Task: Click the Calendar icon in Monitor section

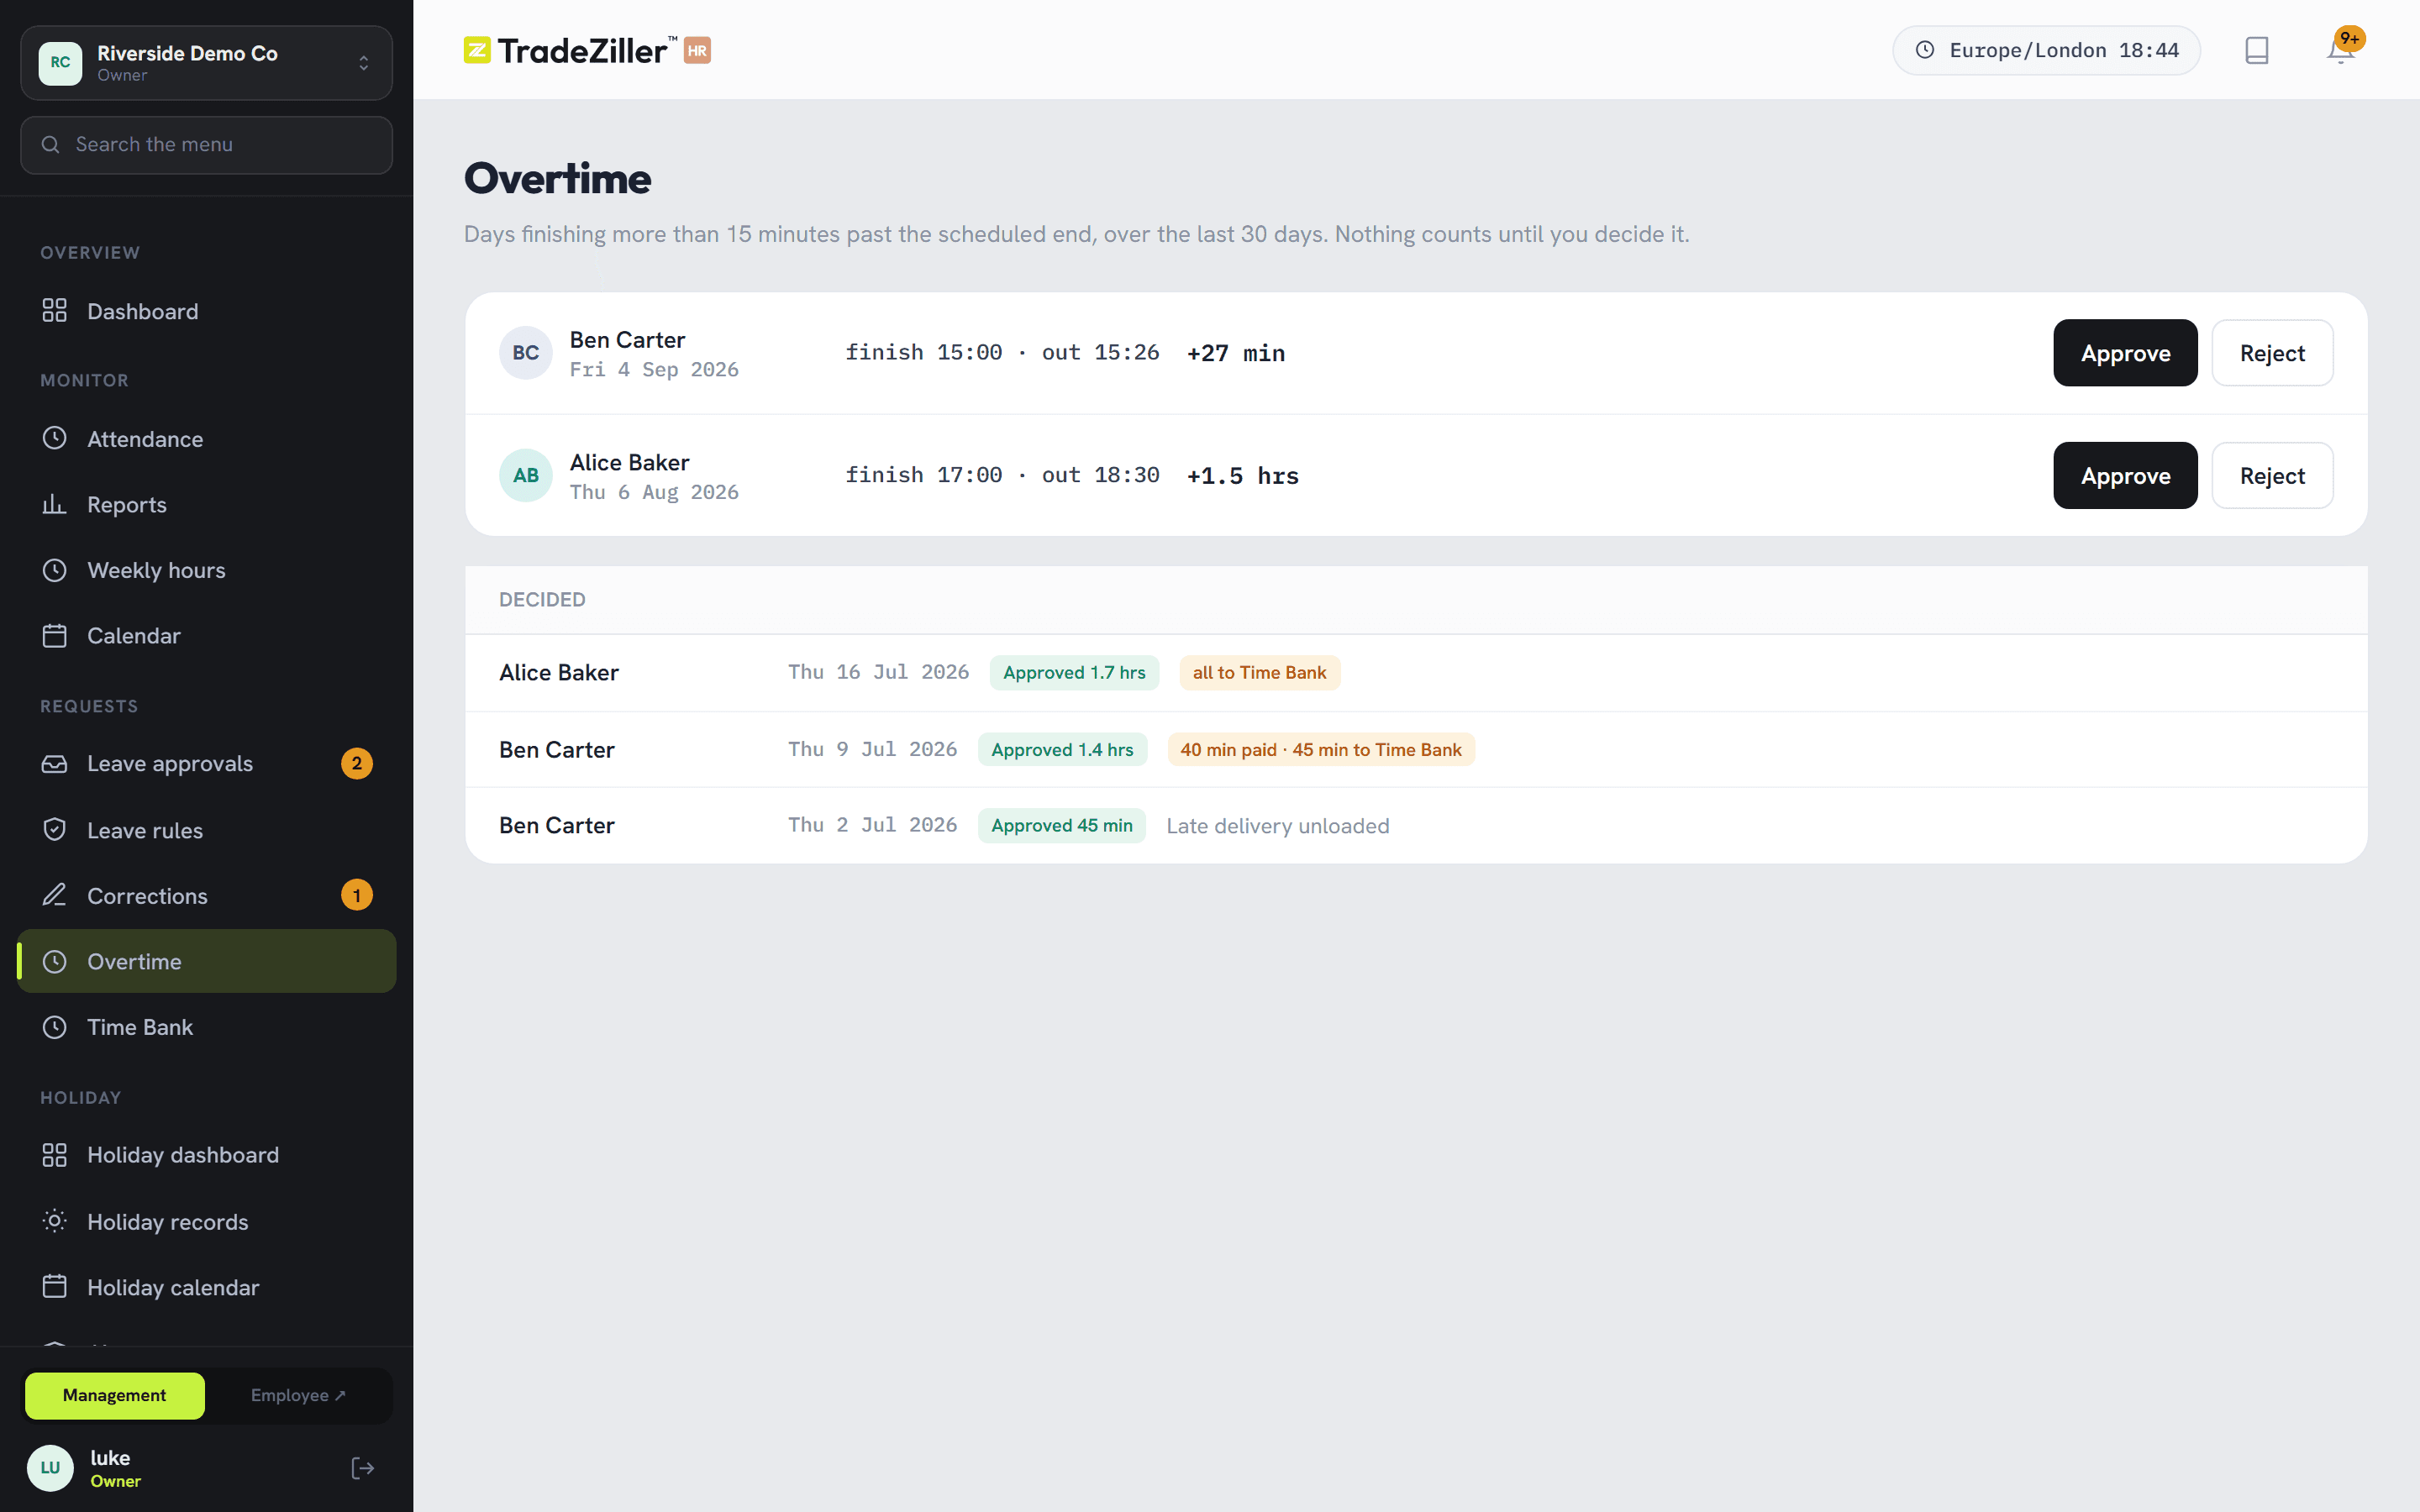Action: (x=54, y=635)
